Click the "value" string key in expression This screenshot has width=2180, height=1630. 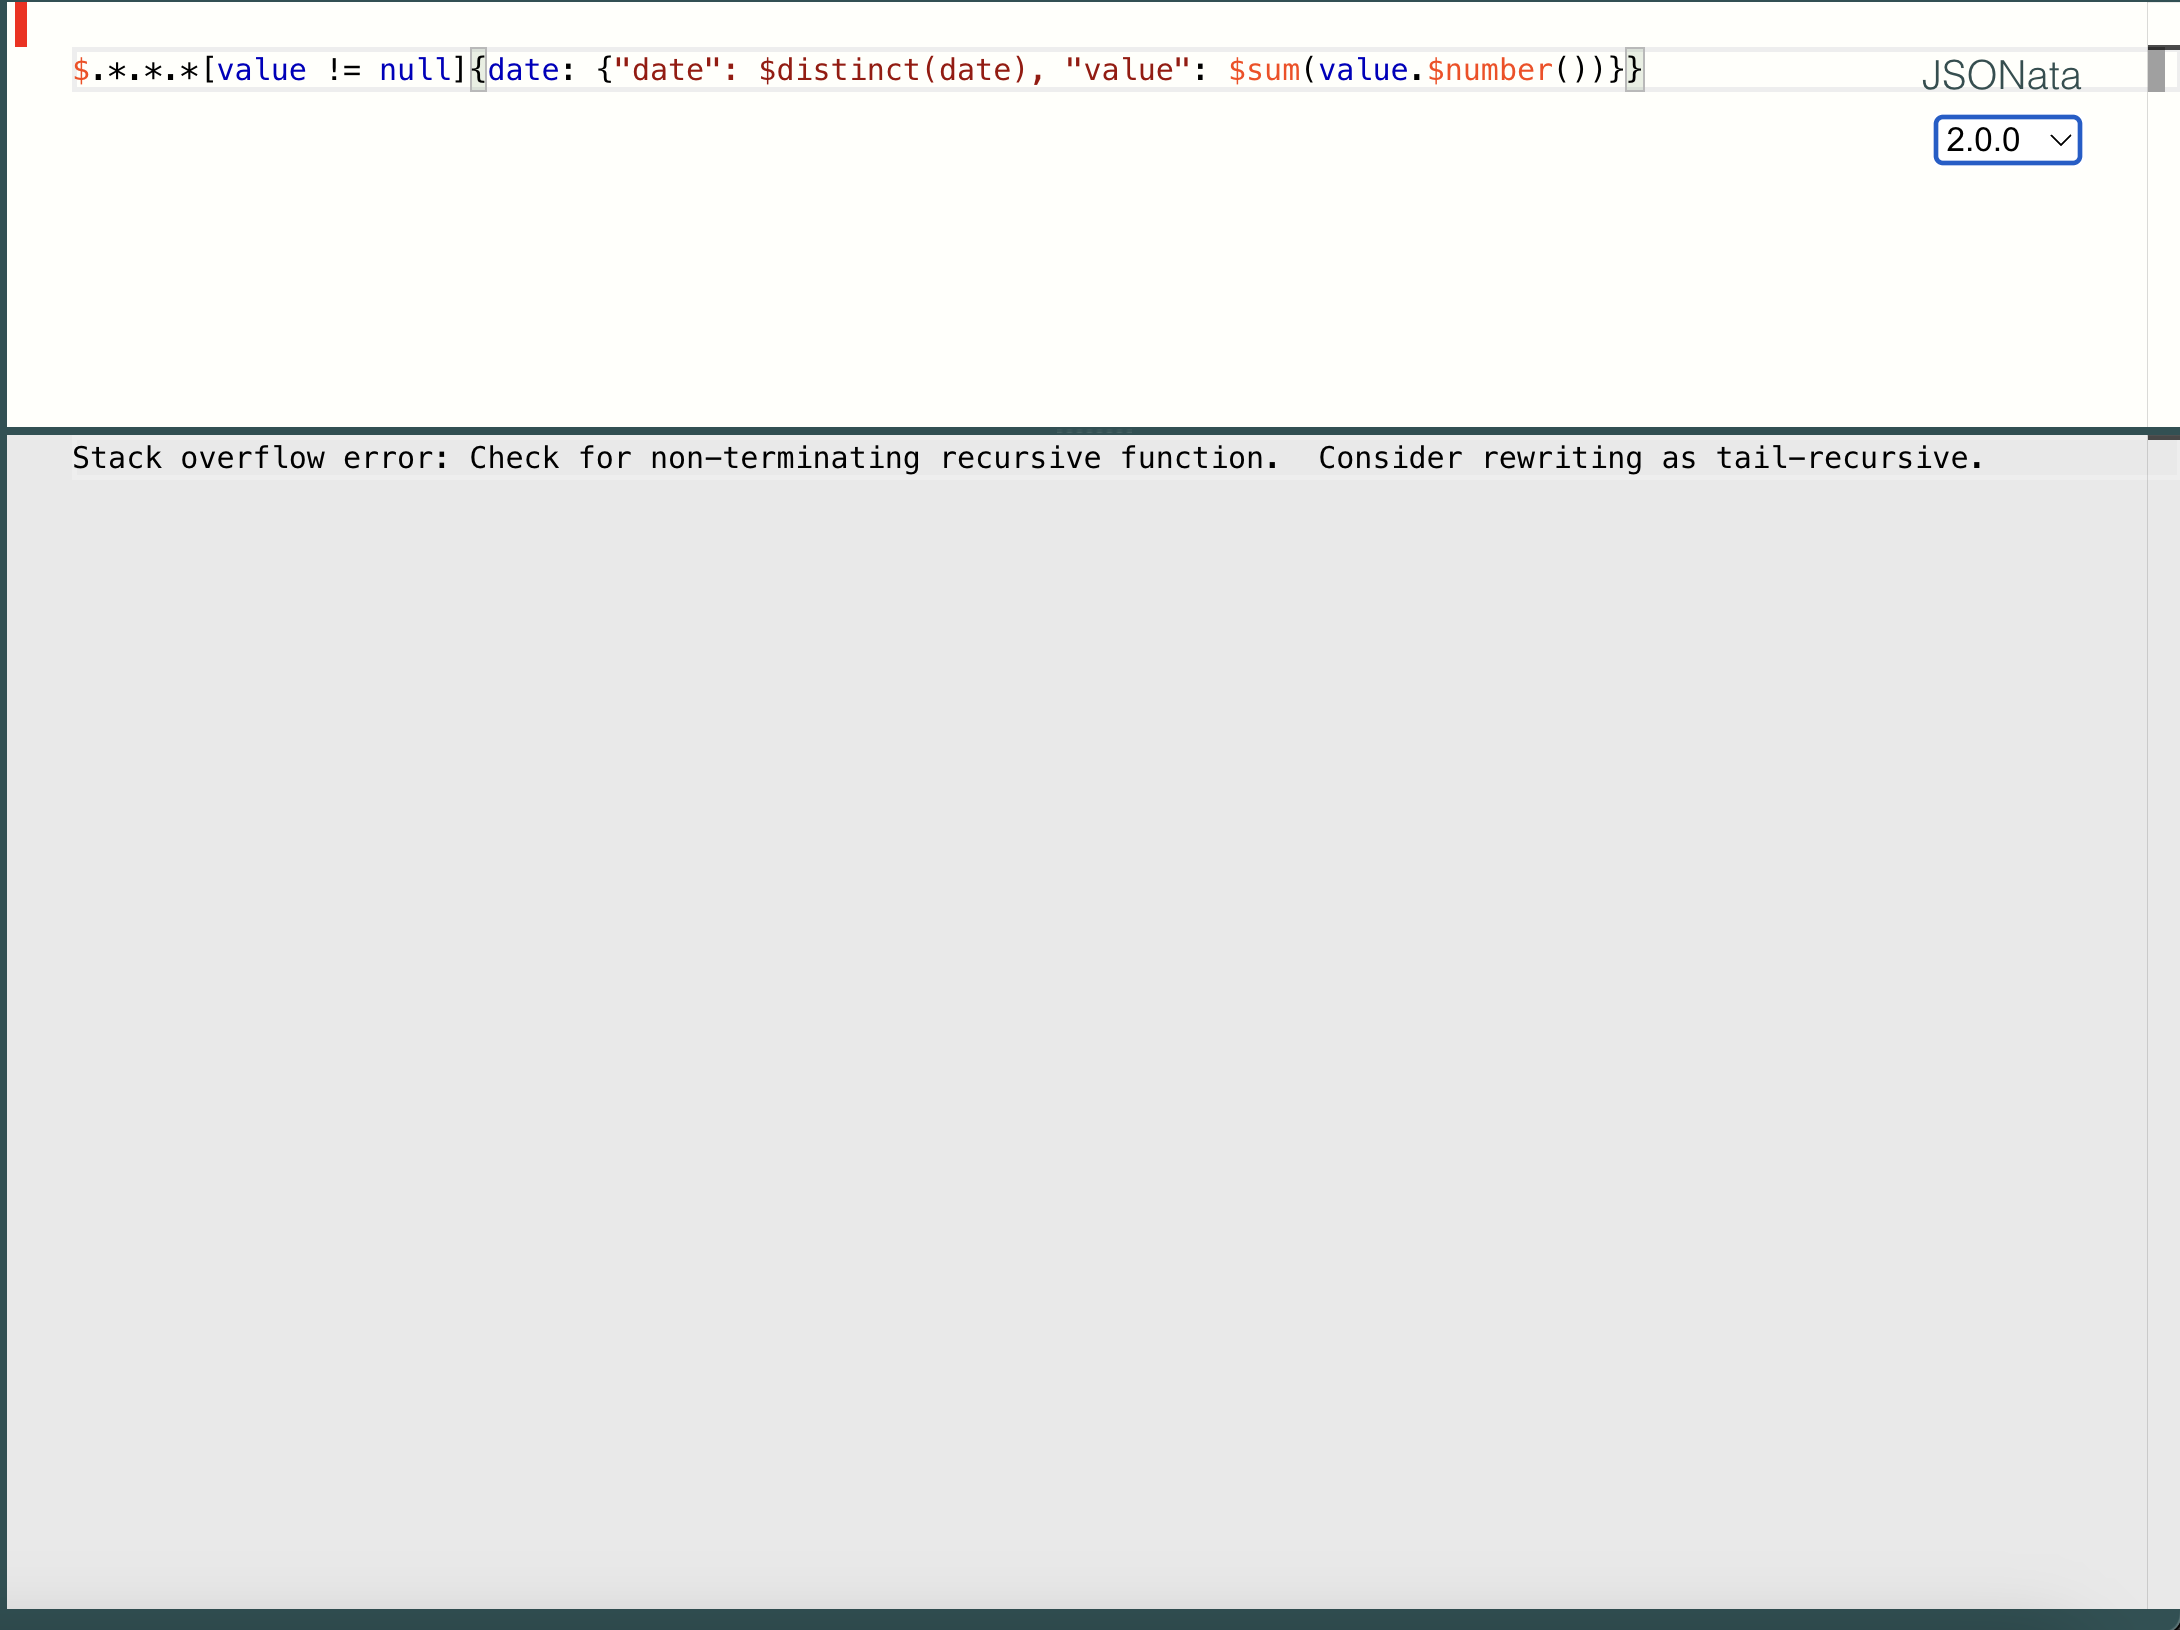tap(1127, 70)
